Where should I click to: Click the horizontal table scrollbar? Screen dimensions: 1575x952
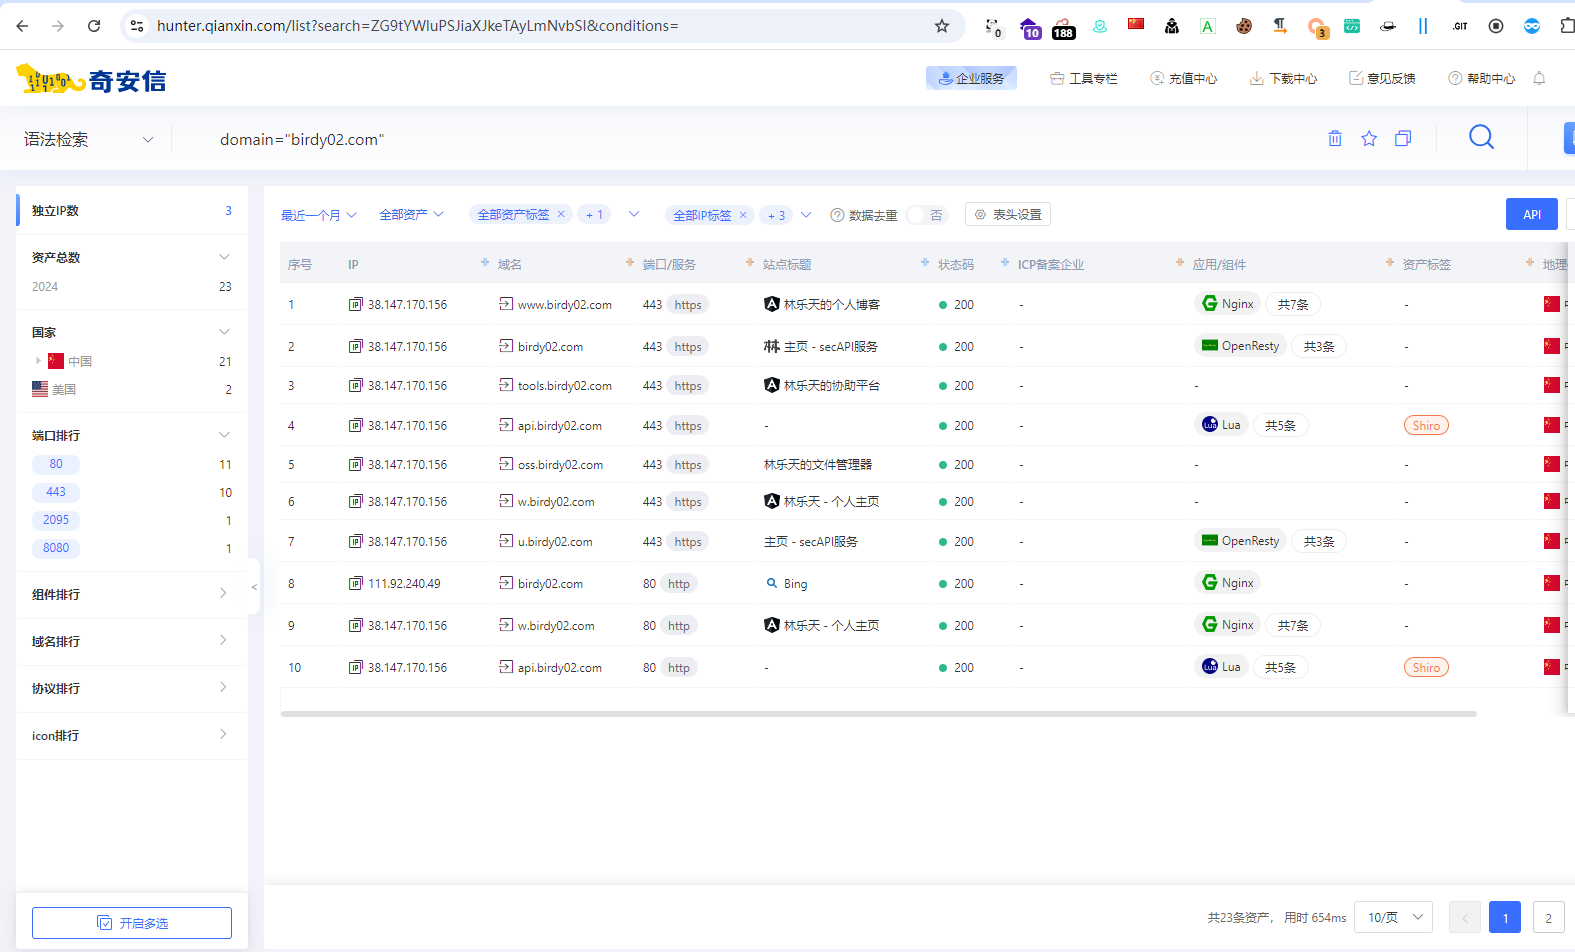click(878, 714)
